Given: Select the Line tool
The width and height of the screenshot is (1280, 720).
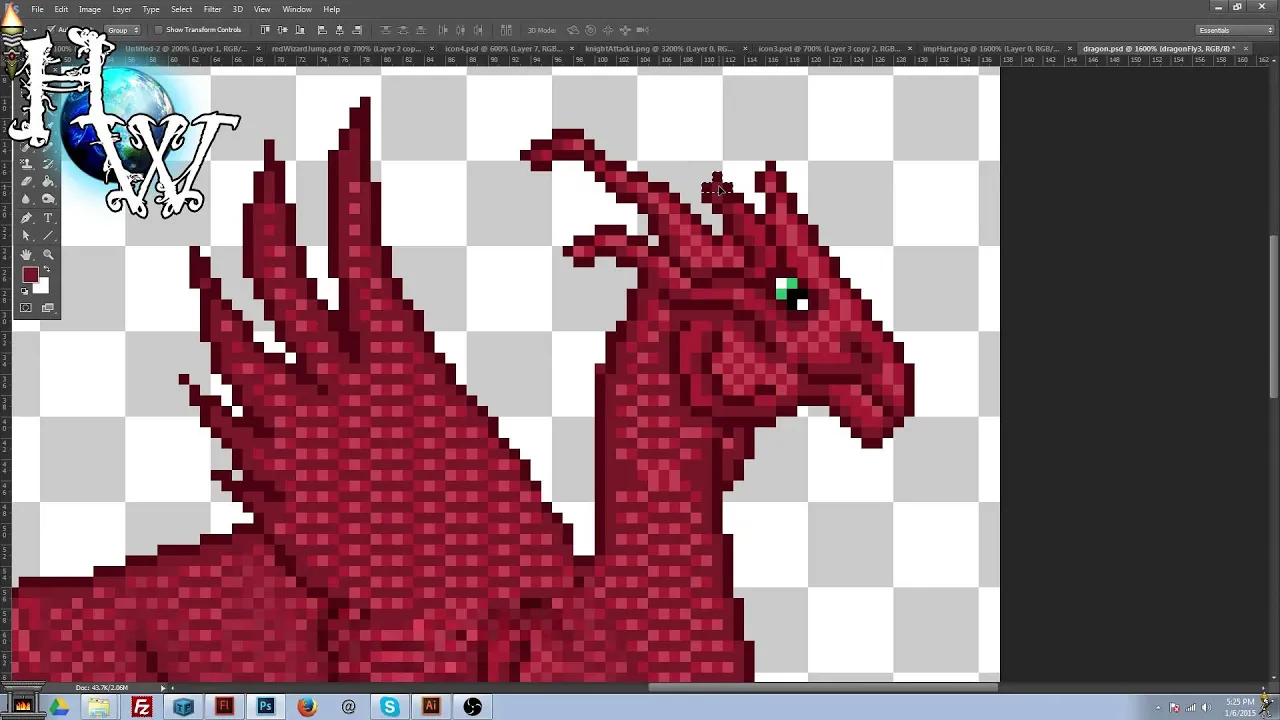Looking at the screenshot, I should tap(48, 235).
